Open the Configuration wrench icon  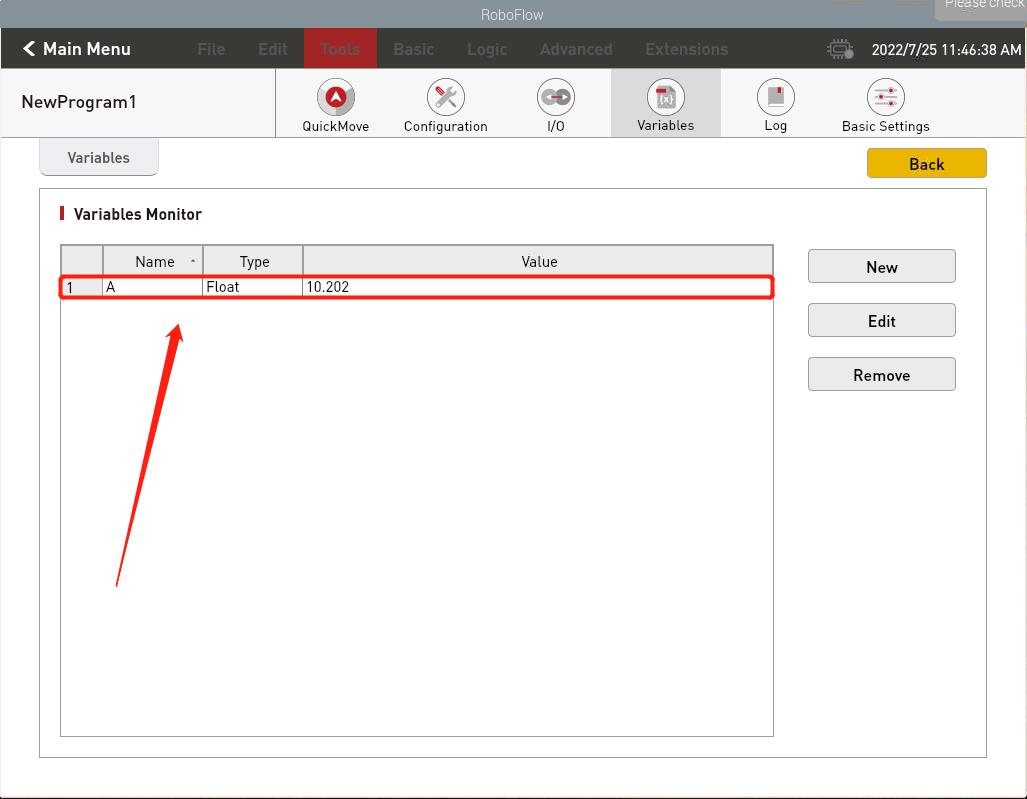(x=445, y=98)
